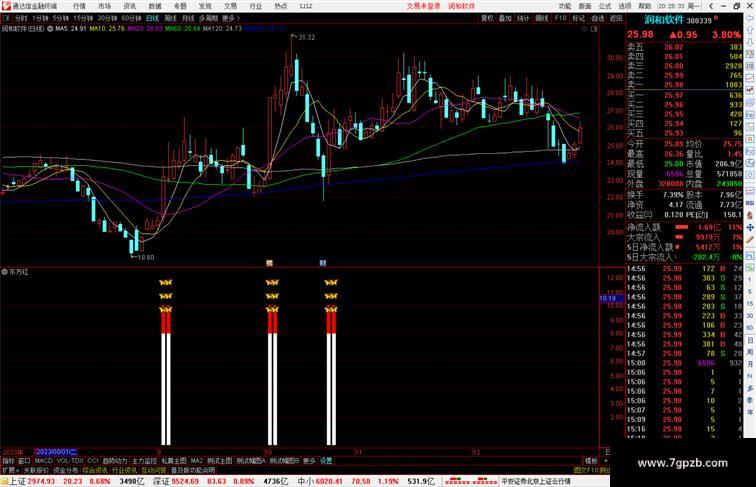Expand the 更多 > period list

(231, 18)
